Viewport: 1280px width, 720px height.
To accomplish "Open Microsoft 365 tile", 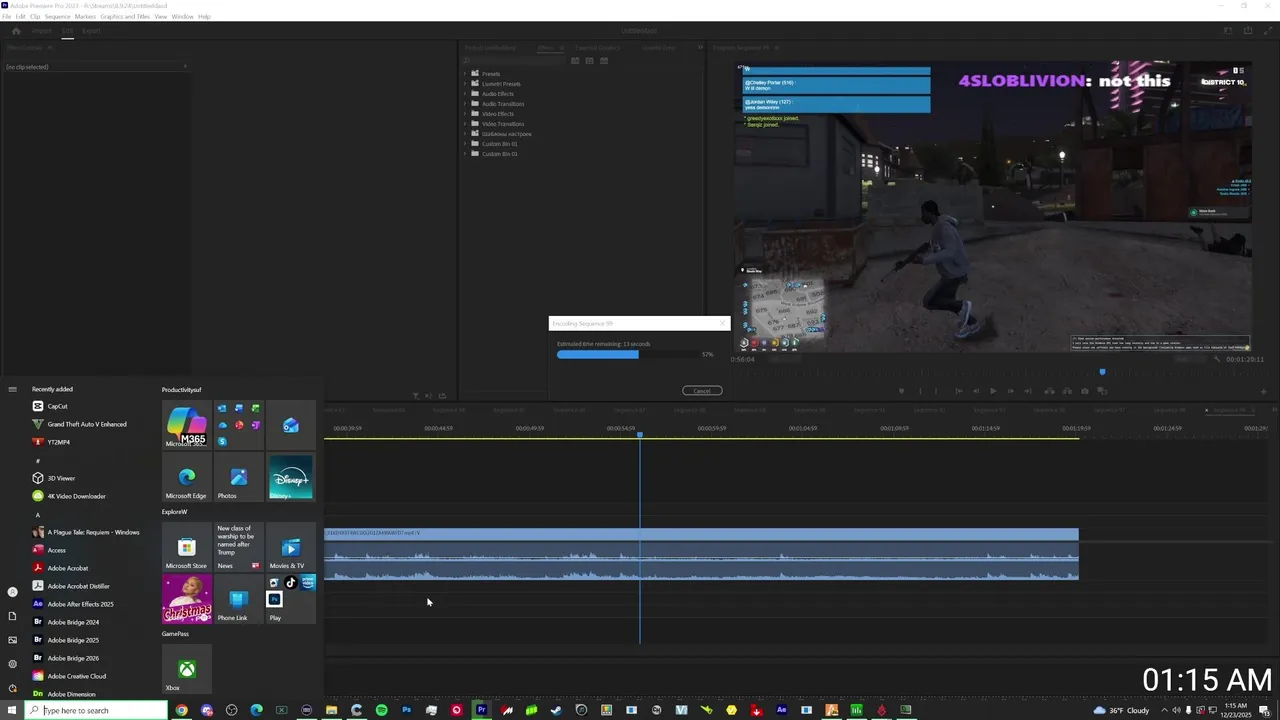I will click(187, 424).
